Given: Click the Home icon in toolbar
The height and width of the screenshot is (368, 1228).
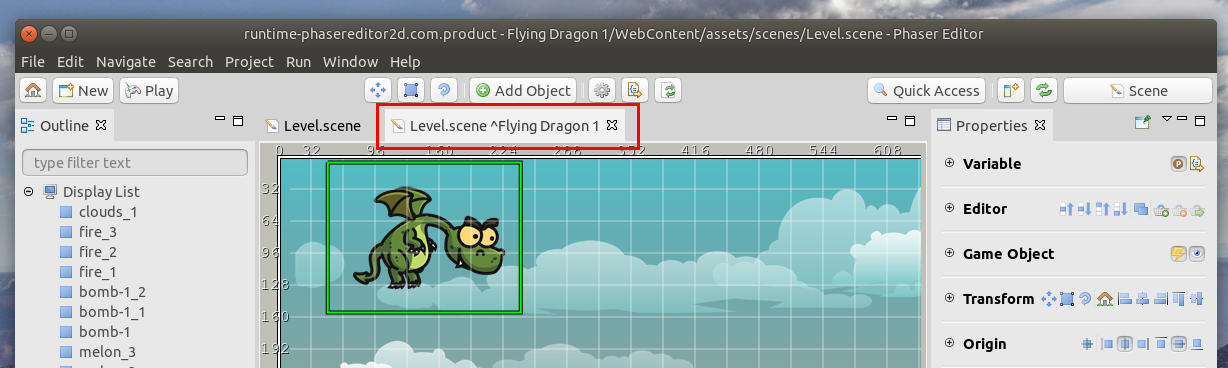Looking at the screenshot, I should (x=33, y=90).
